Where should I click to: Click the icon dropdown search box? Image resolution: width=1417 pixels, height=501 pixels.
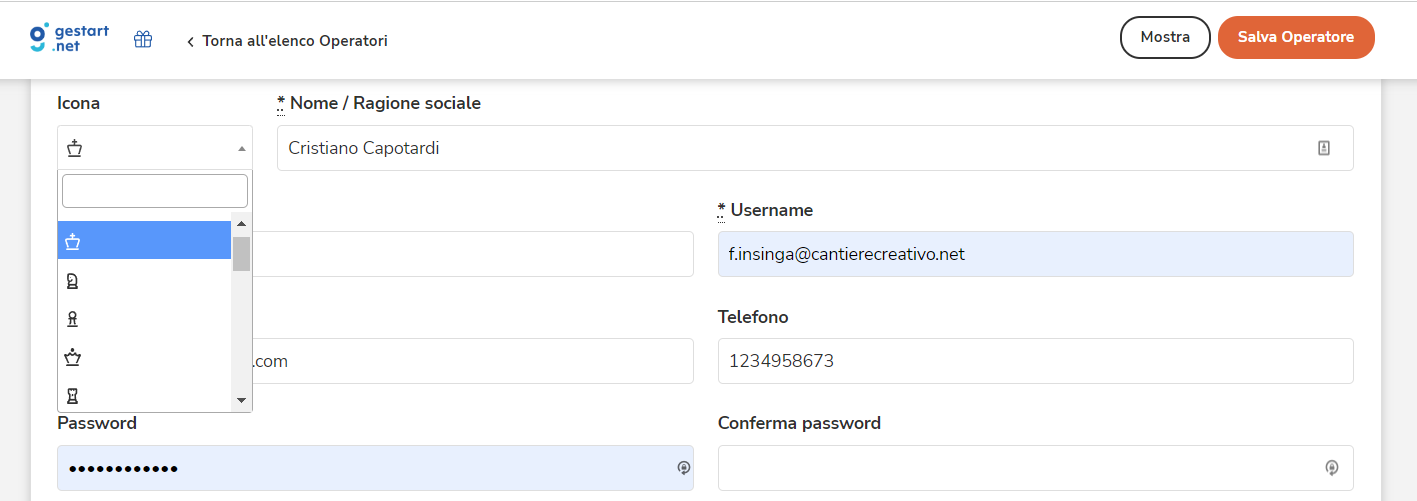pyautogui.click(x=155, y=190)
